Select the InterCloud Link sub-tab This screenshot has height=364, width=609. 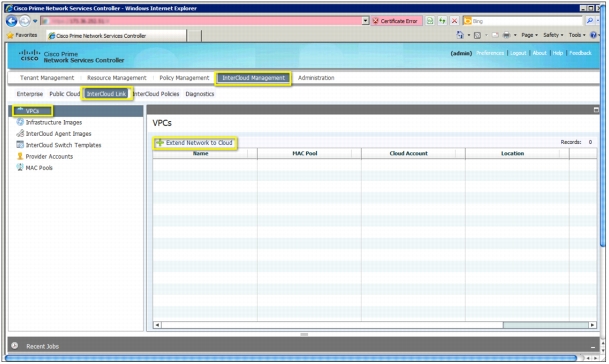coord(106,94)
